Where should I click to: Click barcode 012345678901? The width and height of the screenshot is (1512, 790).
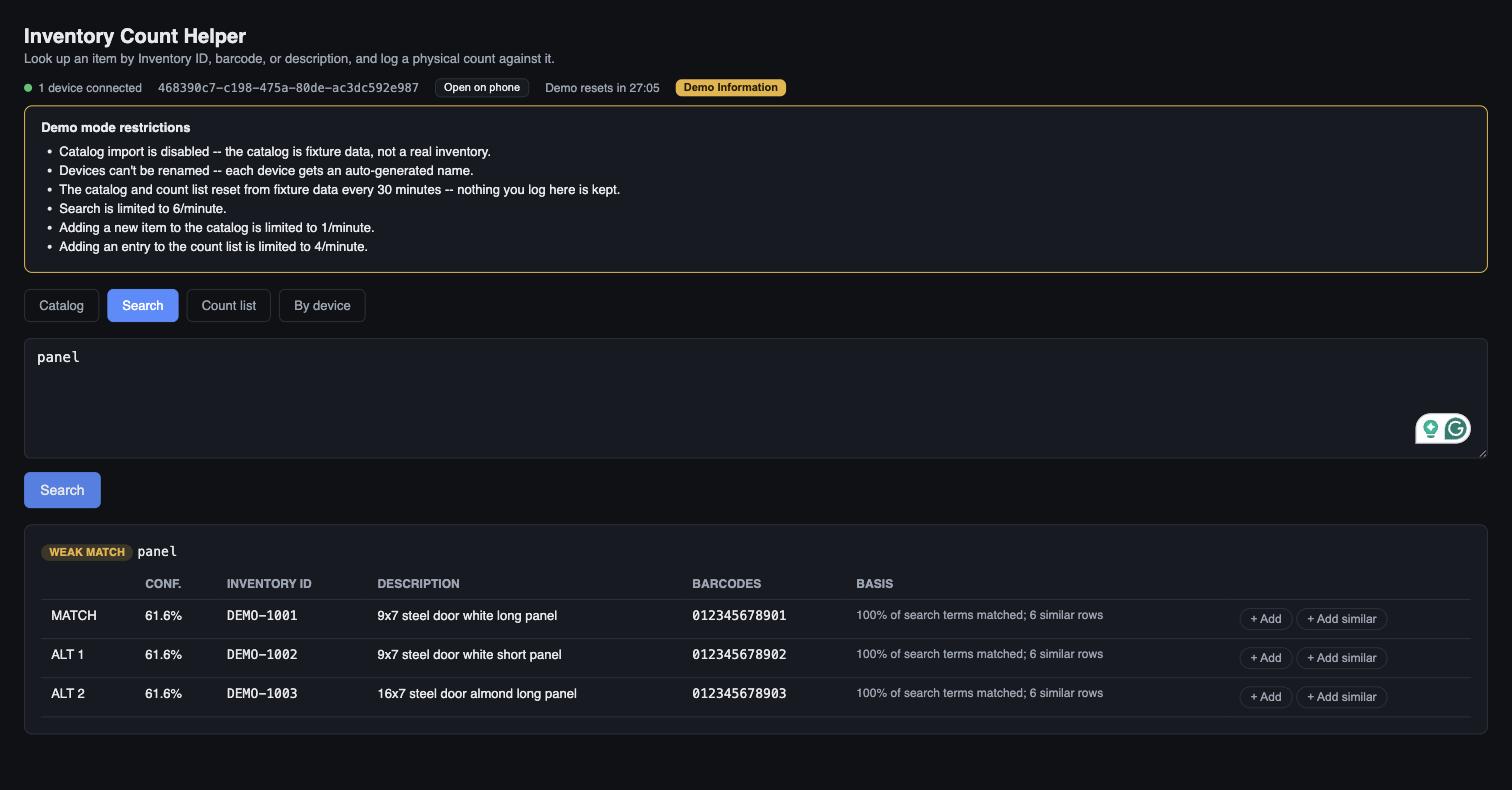coord(739,616)
